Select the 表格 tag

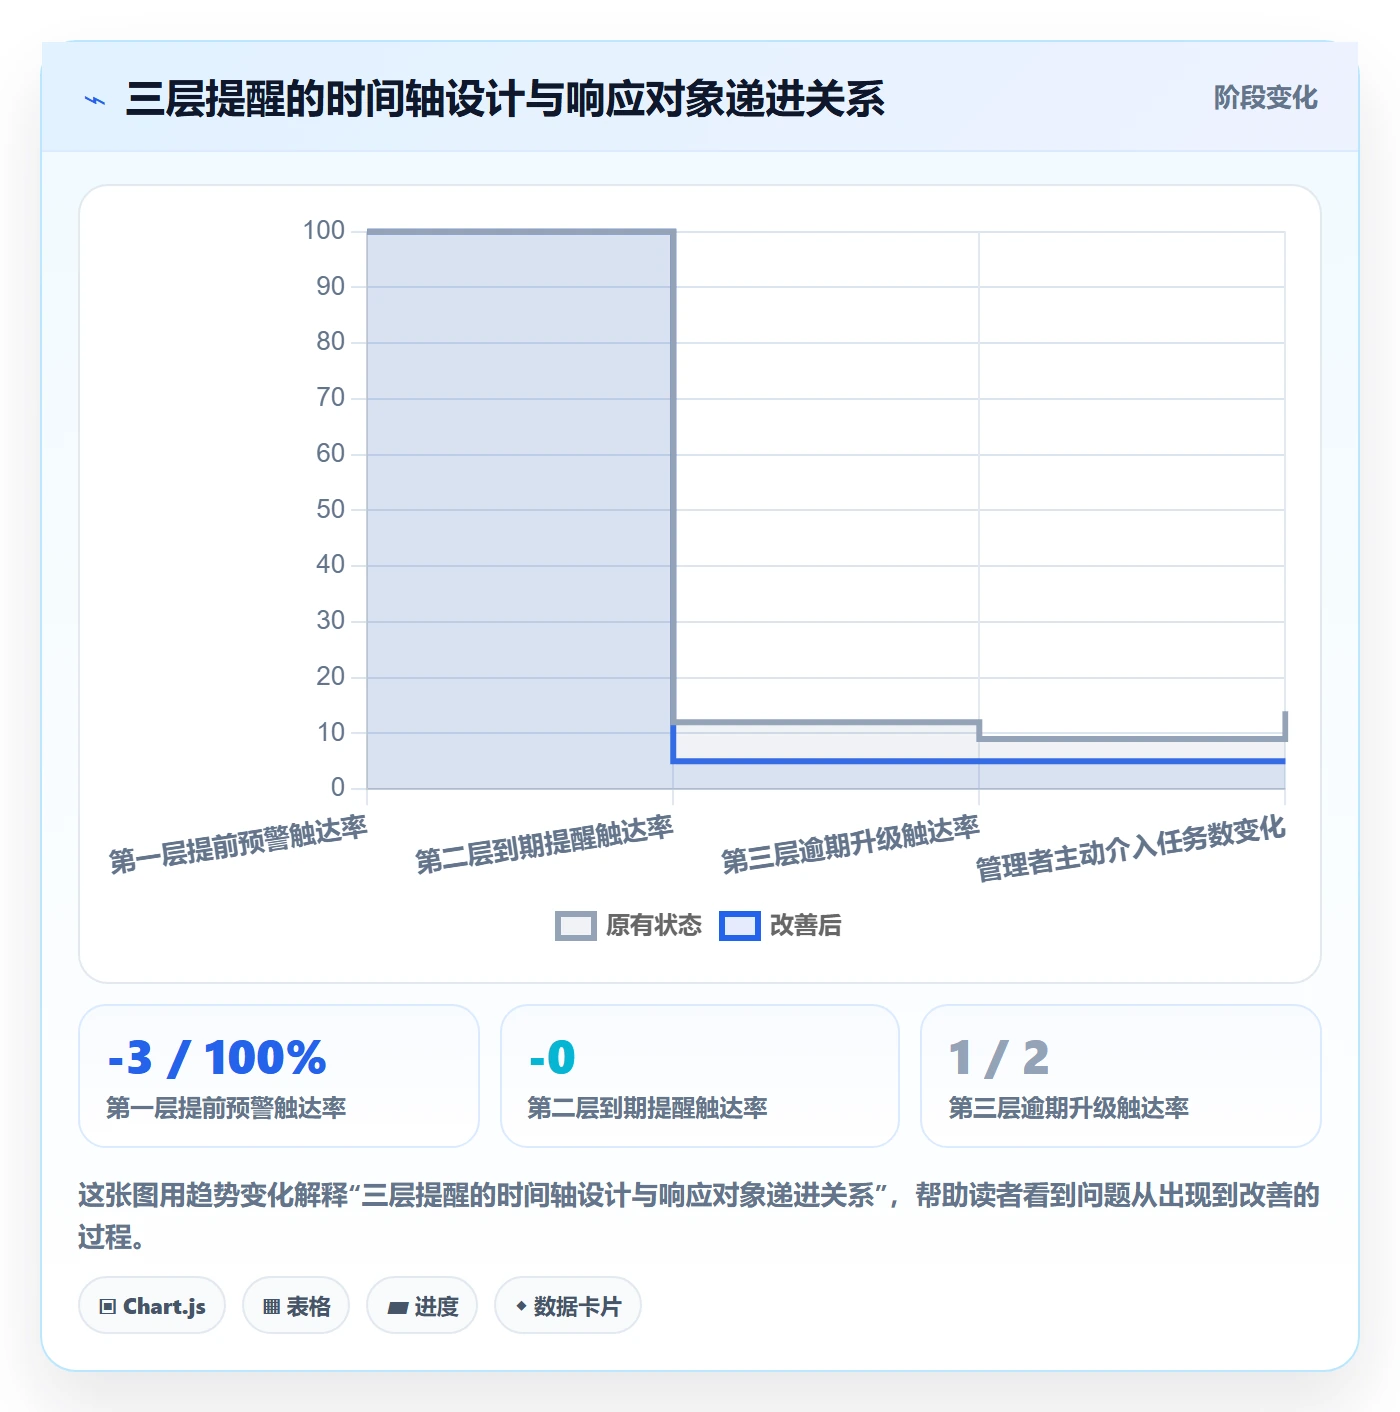(x=296, y=1306)
